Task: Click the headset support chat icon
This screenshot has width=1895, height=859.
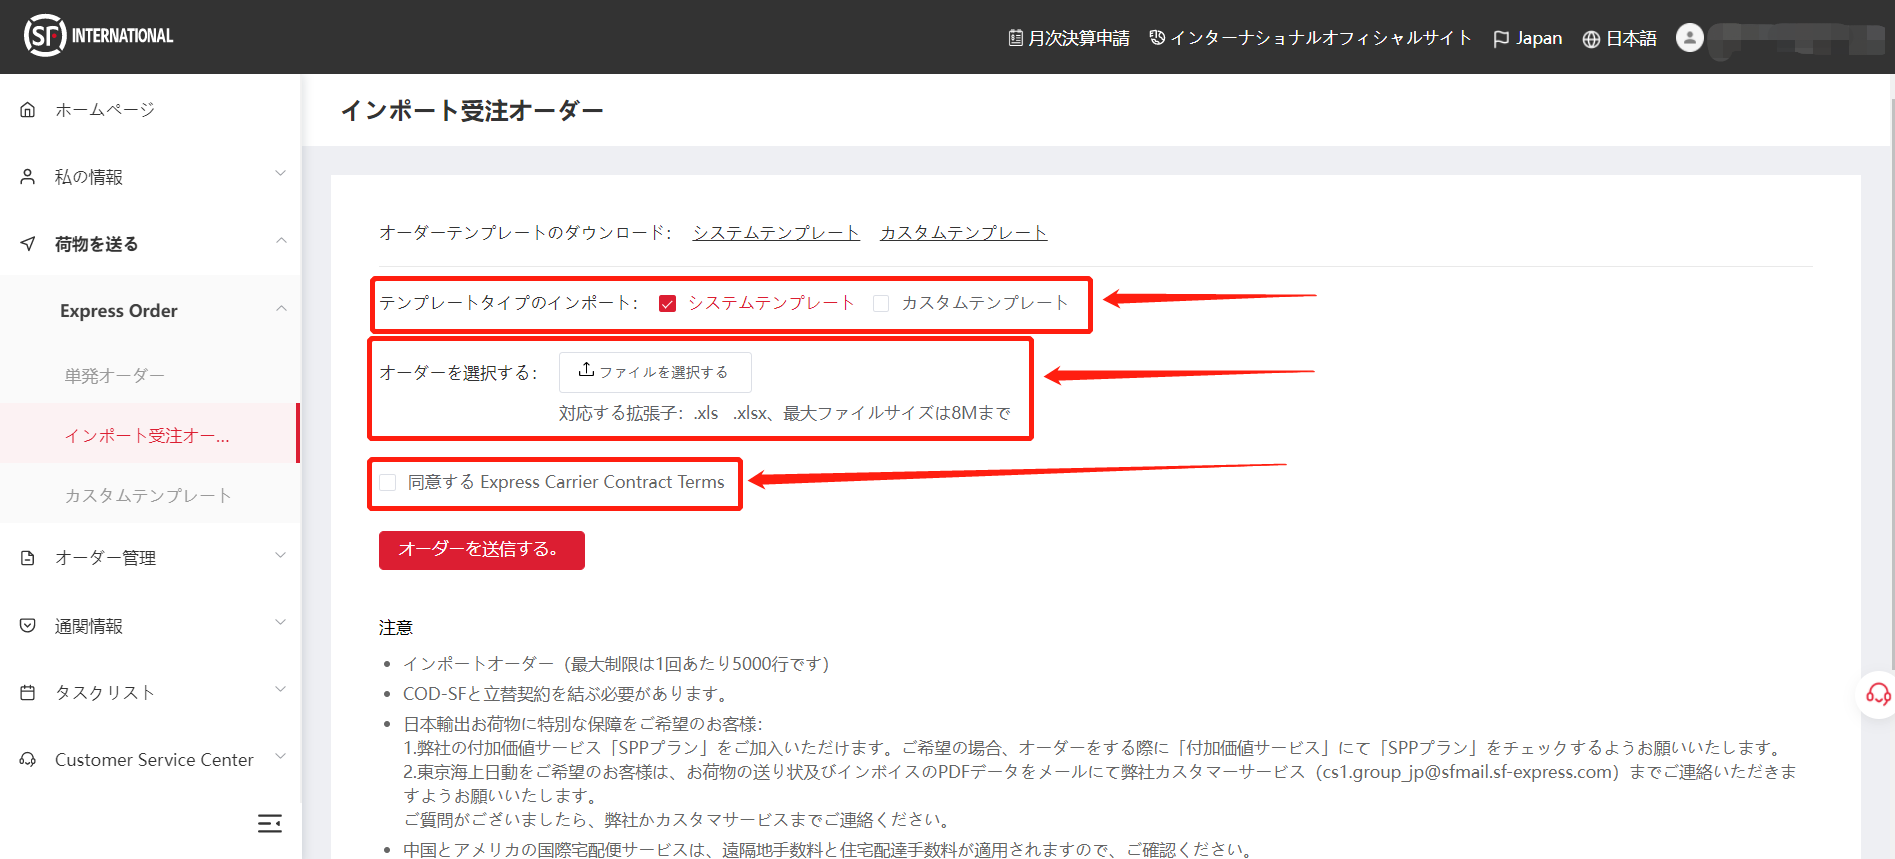Action: tap(1877, 694)
